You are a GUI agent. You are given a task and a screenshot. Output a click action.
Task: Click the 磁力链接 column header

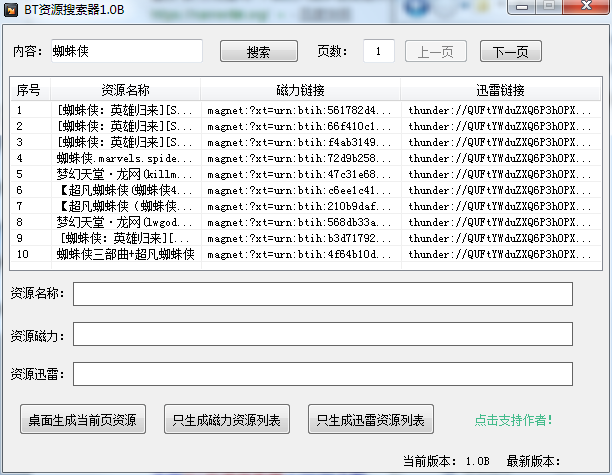coord(301,90)
